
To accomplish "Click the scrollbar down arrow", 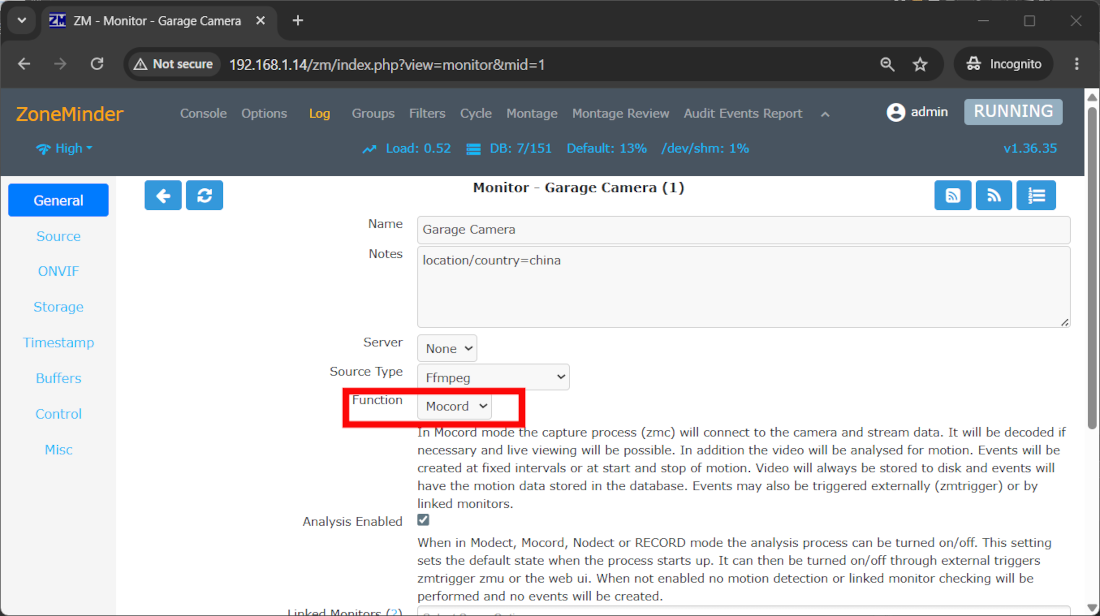I will click(1092, 608).
